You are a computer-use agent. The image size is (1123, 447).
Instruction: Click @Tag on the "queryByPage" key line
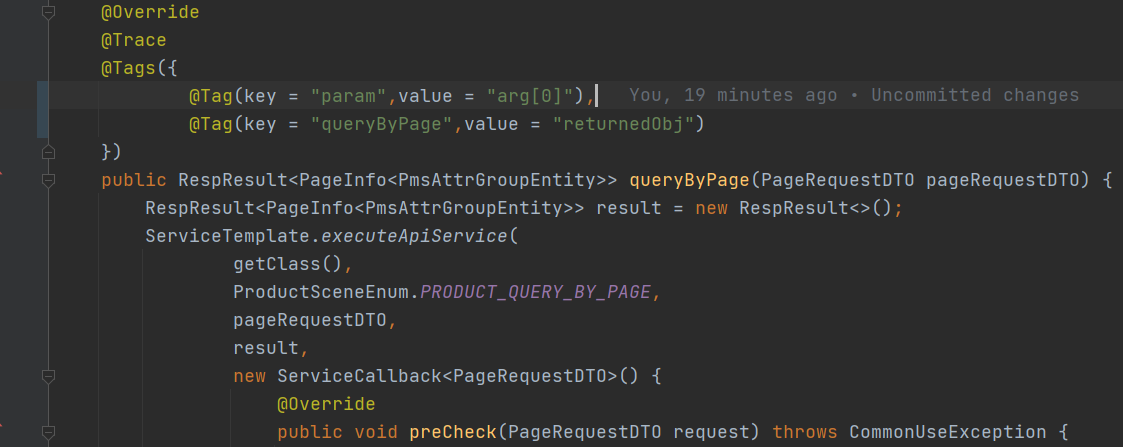(211, 124)
